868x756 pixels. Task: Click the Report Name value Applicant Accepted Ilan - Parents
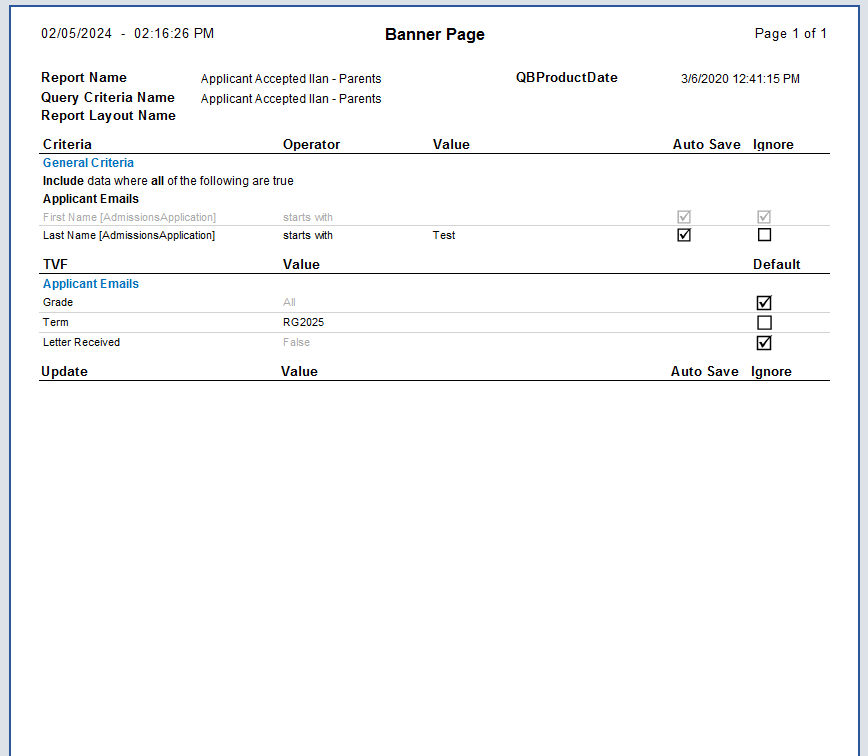tap(291, 79)
